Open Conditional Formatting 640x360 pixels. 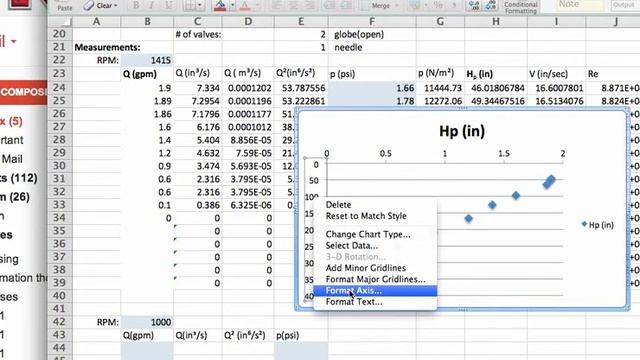pyautogui.click(x=520, y=7)
